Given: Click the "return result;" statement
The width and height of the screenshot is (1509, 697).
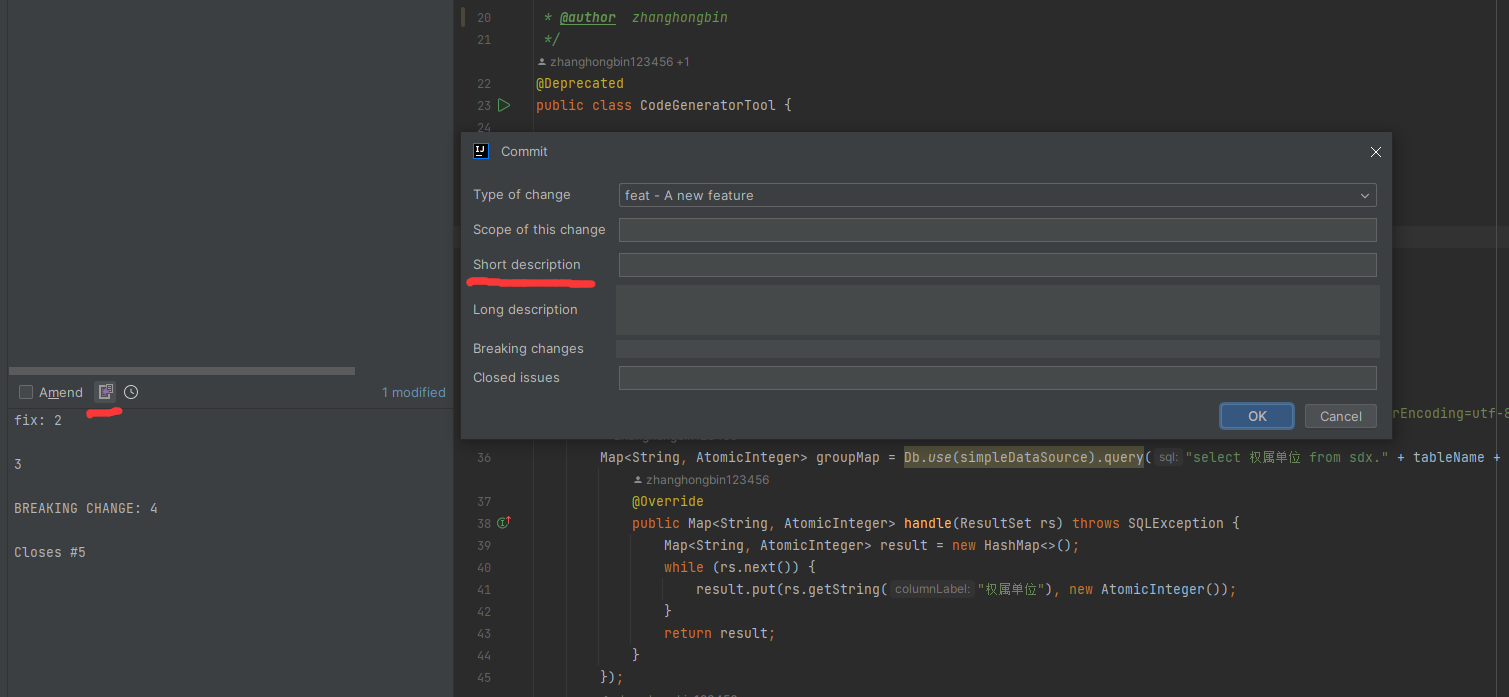Looking at the screenshot, I should click(720, 633).
